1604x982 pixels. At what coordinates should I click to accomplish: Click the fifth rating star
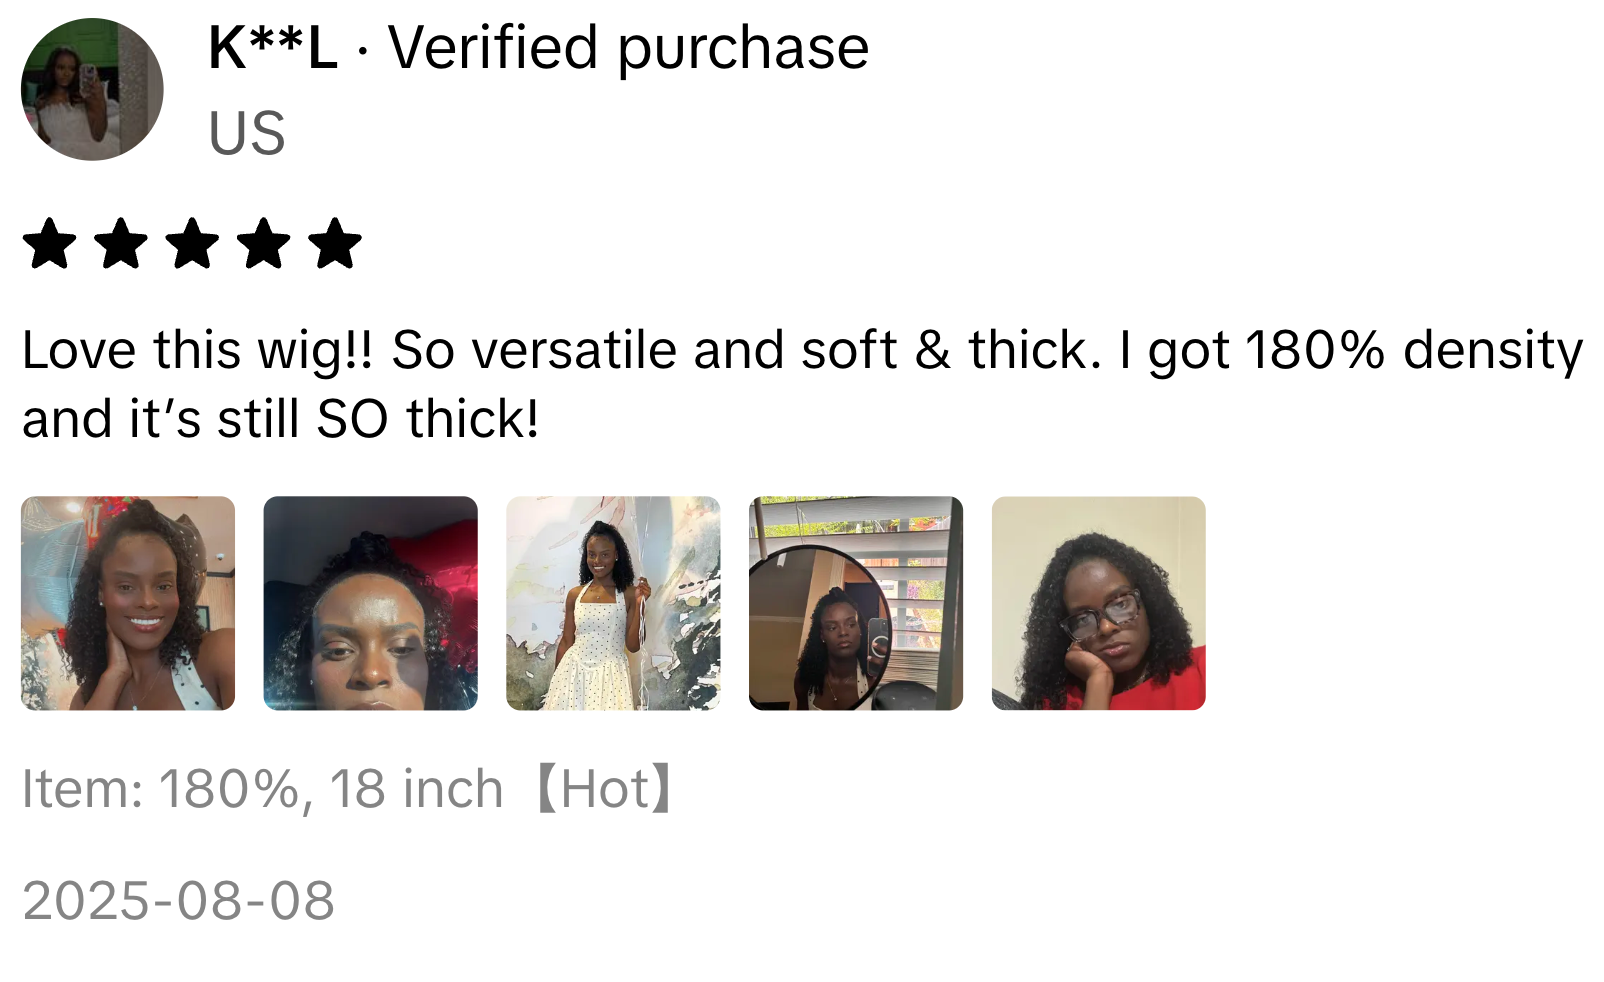point(335,244)
